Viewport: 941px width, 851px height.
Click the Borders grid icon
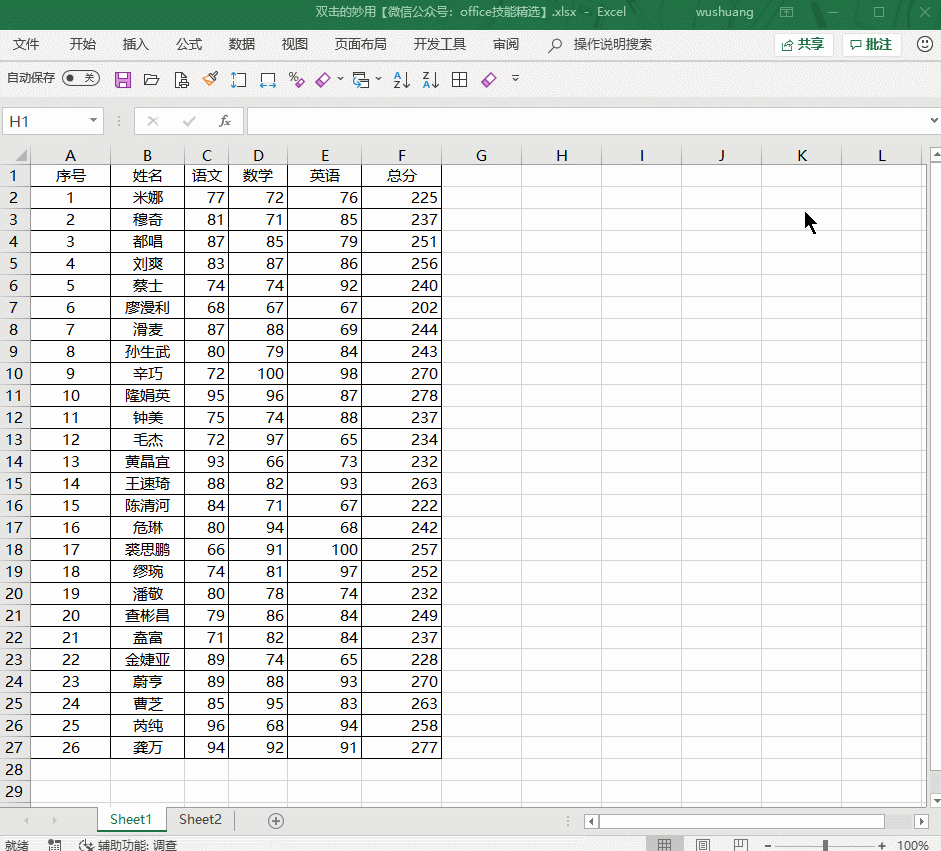(460, 80)
